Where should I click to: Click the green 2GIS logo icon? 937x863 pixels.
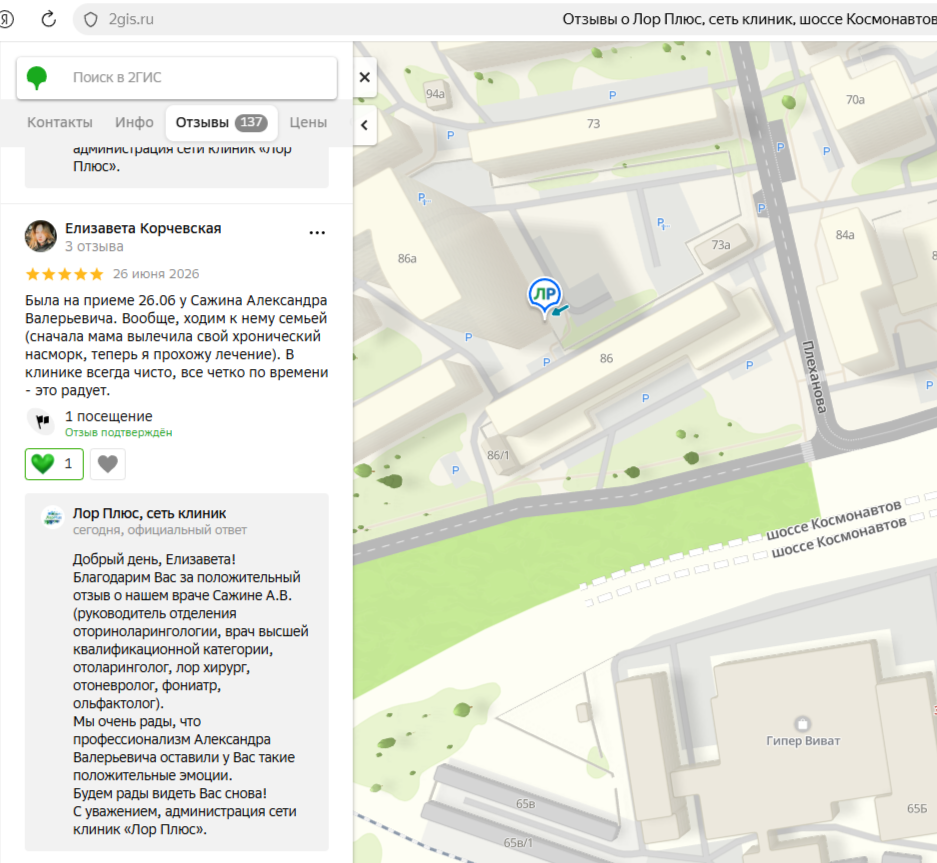pyautogui.click(x=37, y=78)
